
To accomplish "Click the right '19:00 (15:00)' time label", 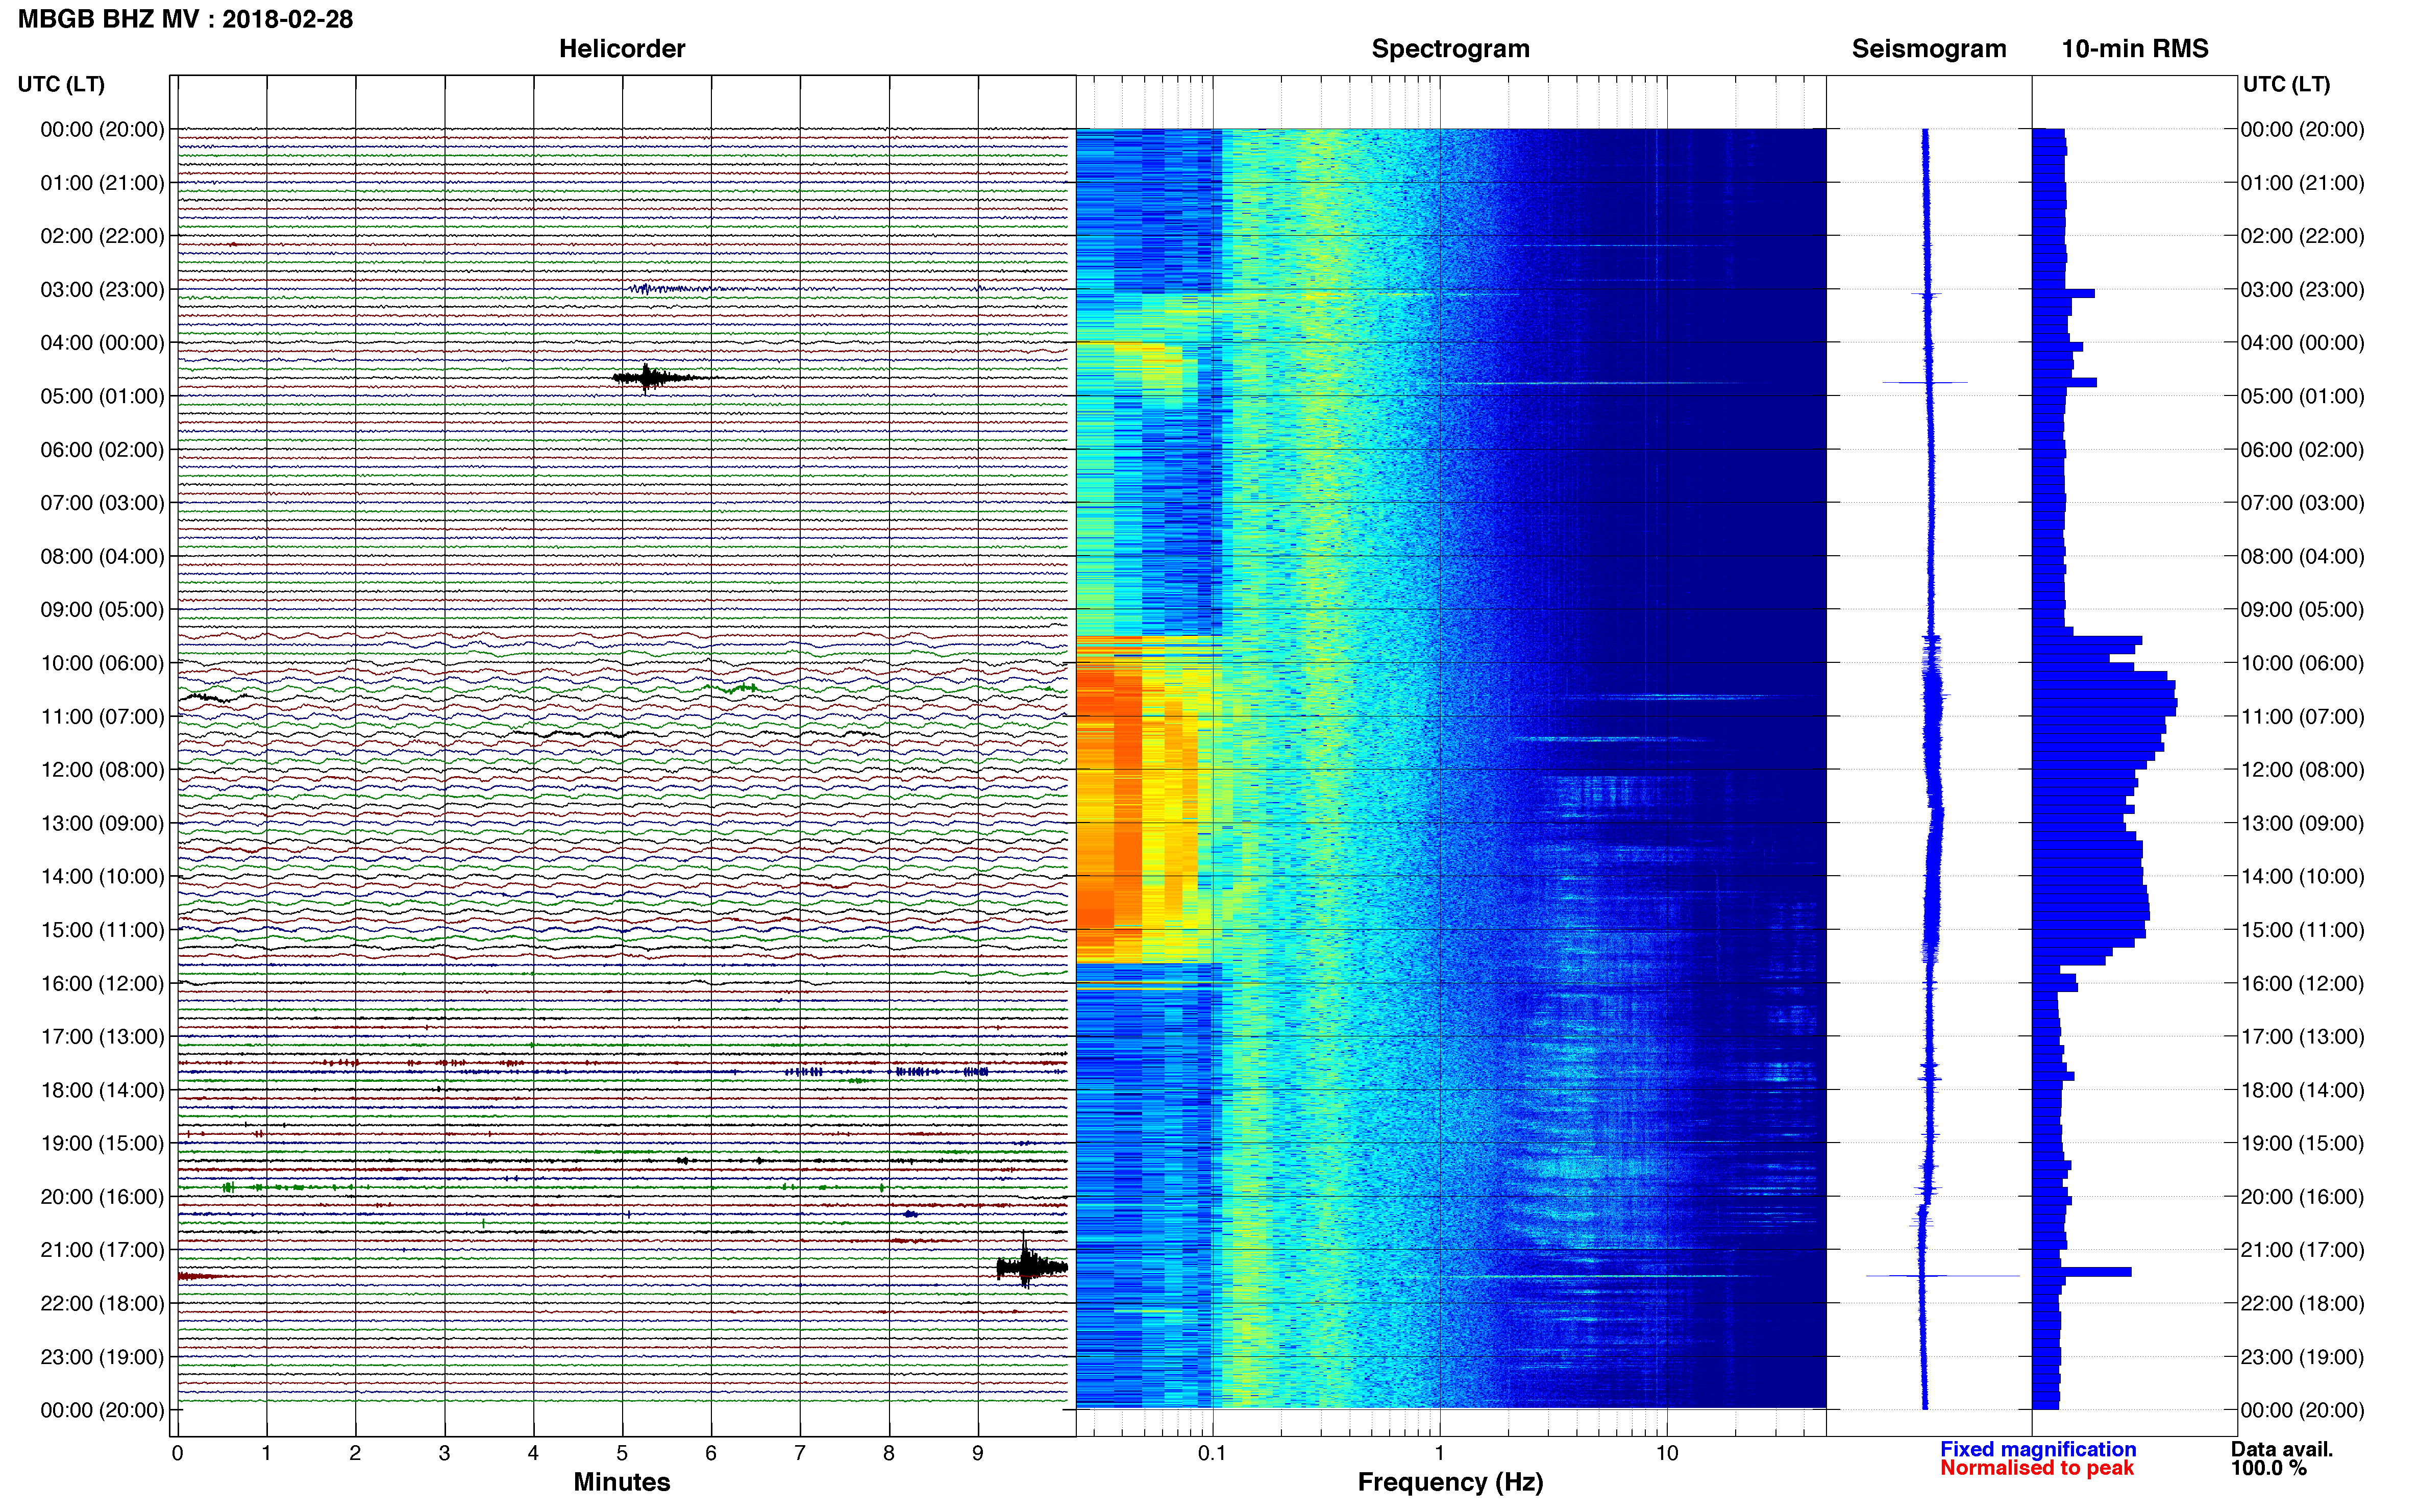I will click(2302, 1143).
